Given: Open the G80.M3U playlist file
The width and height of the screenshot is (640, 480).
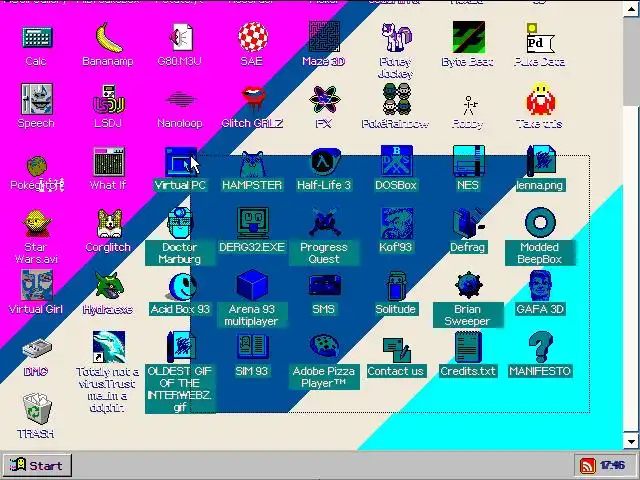Looking at the screenshot, I should click(x=180, y=37).
